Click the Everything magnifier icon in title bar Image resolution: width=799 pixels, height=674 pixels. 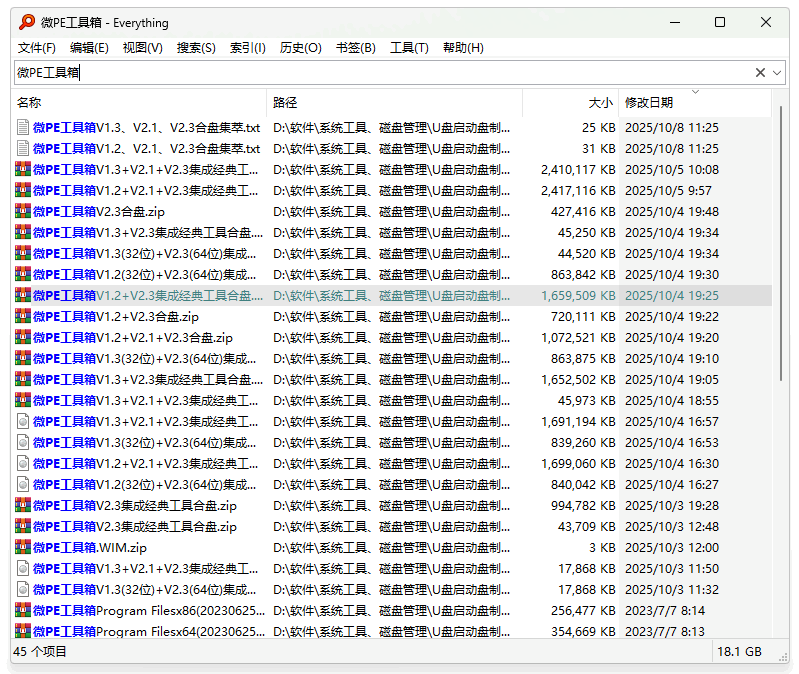[26, 22]
